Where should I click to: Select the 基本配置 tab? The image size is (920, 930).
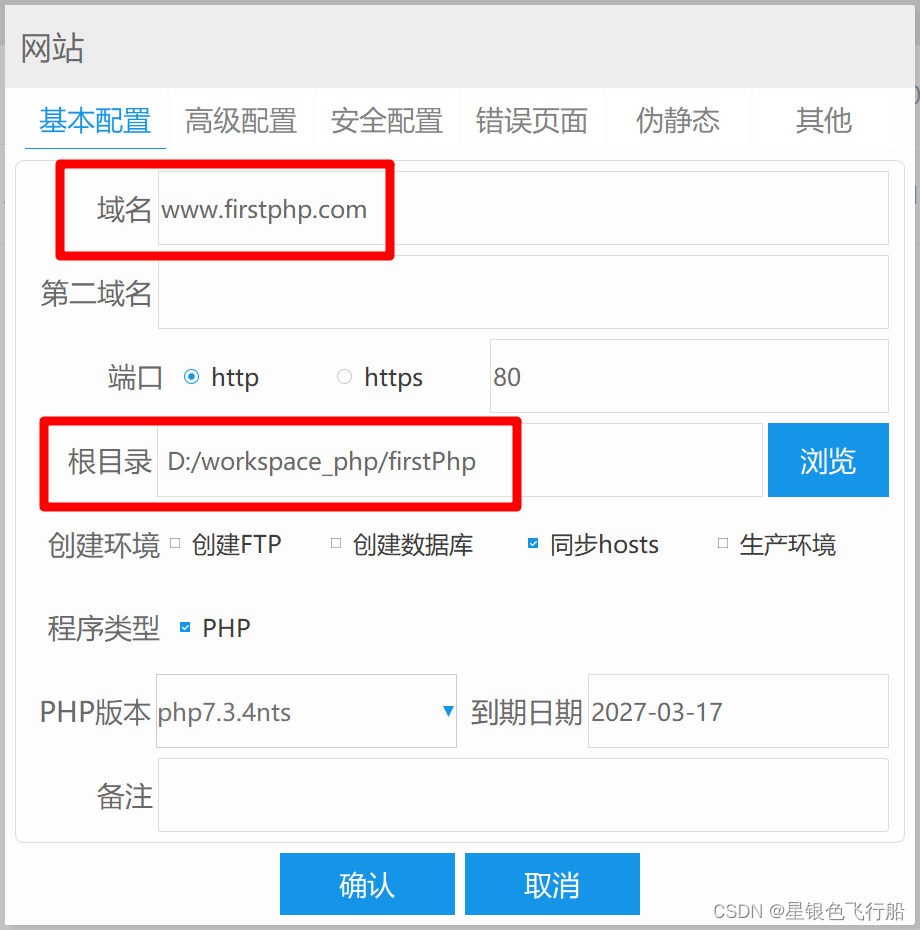(95, 121)
